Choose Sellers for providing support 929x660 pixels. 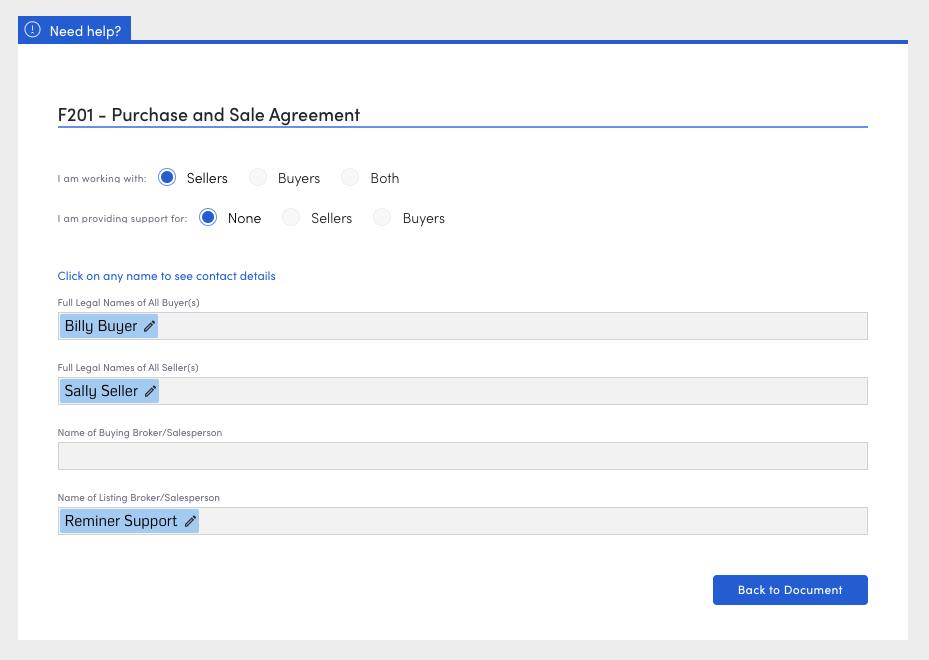click(291, 217)
